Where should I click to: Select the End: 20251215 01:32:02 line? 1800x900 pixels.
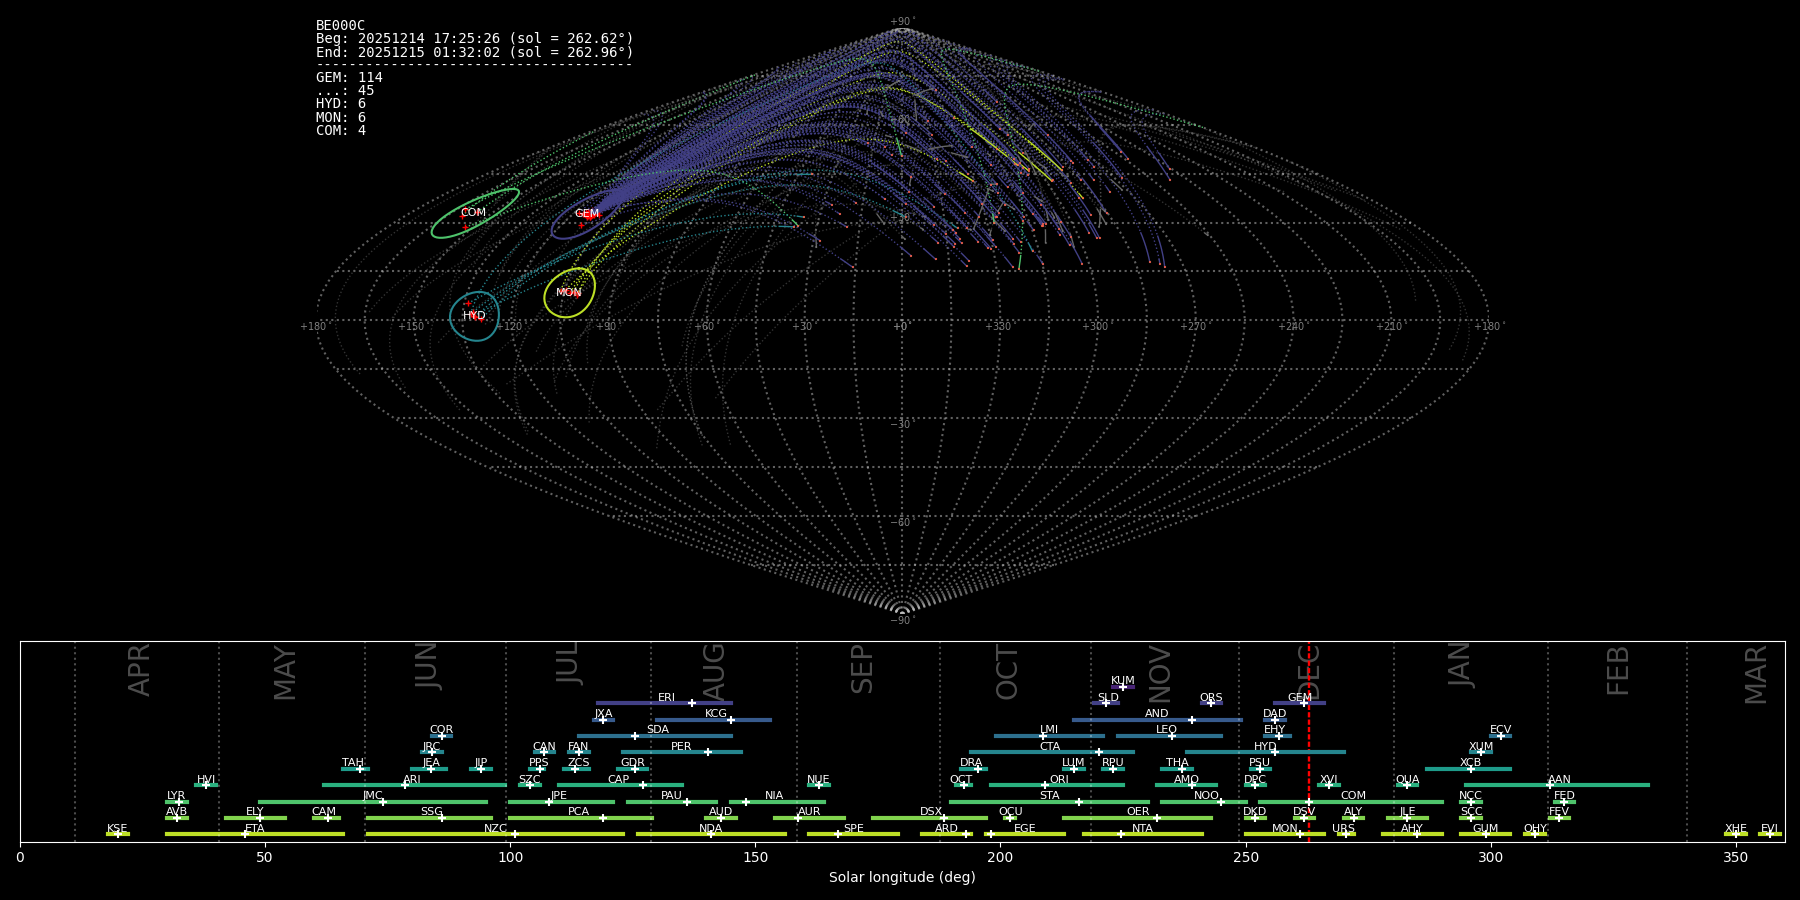click(x=474, y=52)
